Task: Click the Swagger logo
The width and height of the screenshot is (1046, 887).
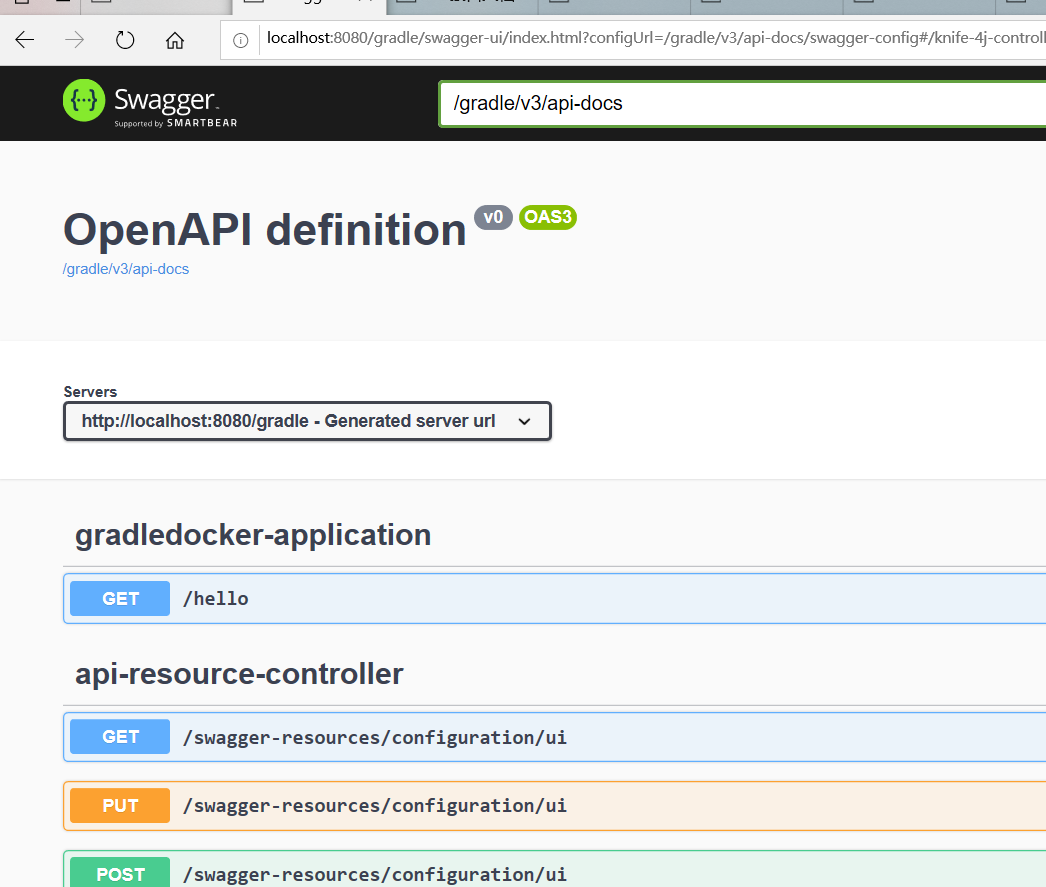Action: [x=150, y=103]
